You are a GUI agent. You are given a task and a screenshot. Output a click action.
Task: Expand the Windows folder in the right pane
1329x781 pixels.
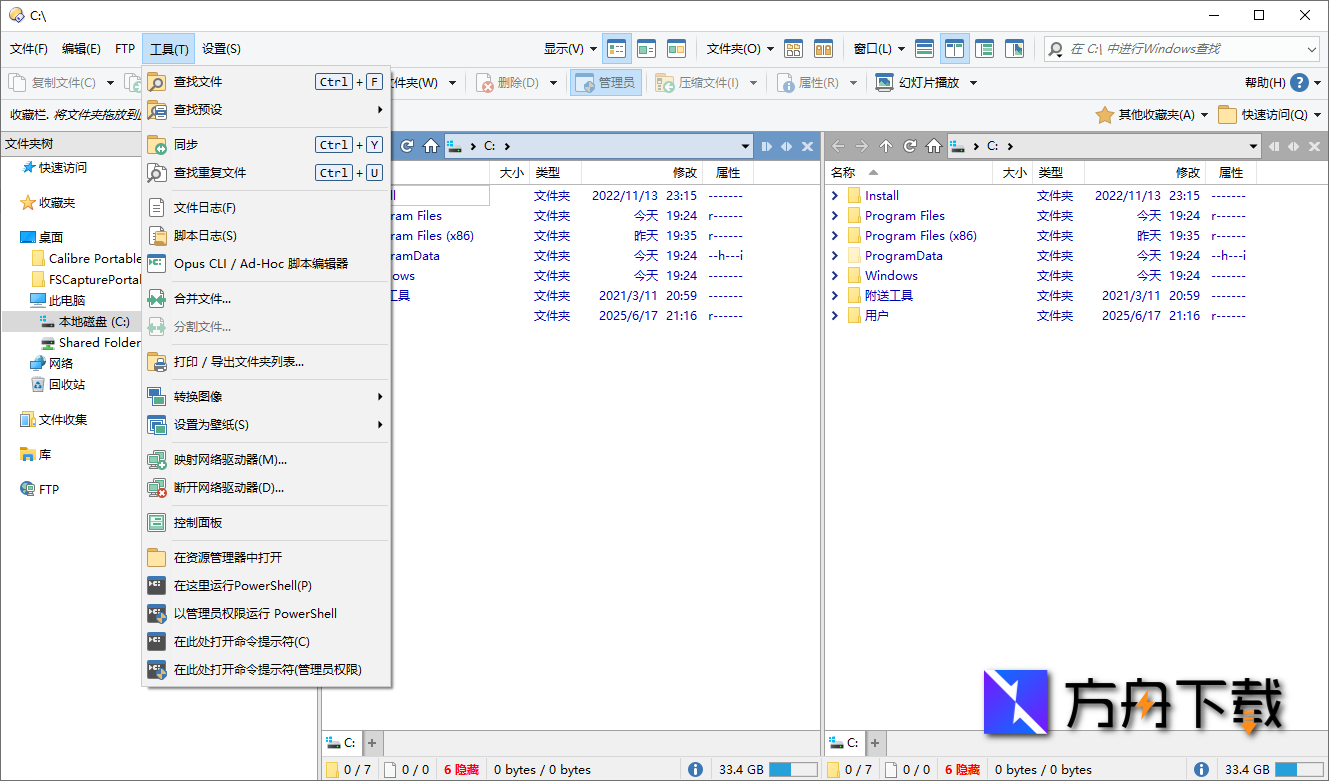coord(835,275)
